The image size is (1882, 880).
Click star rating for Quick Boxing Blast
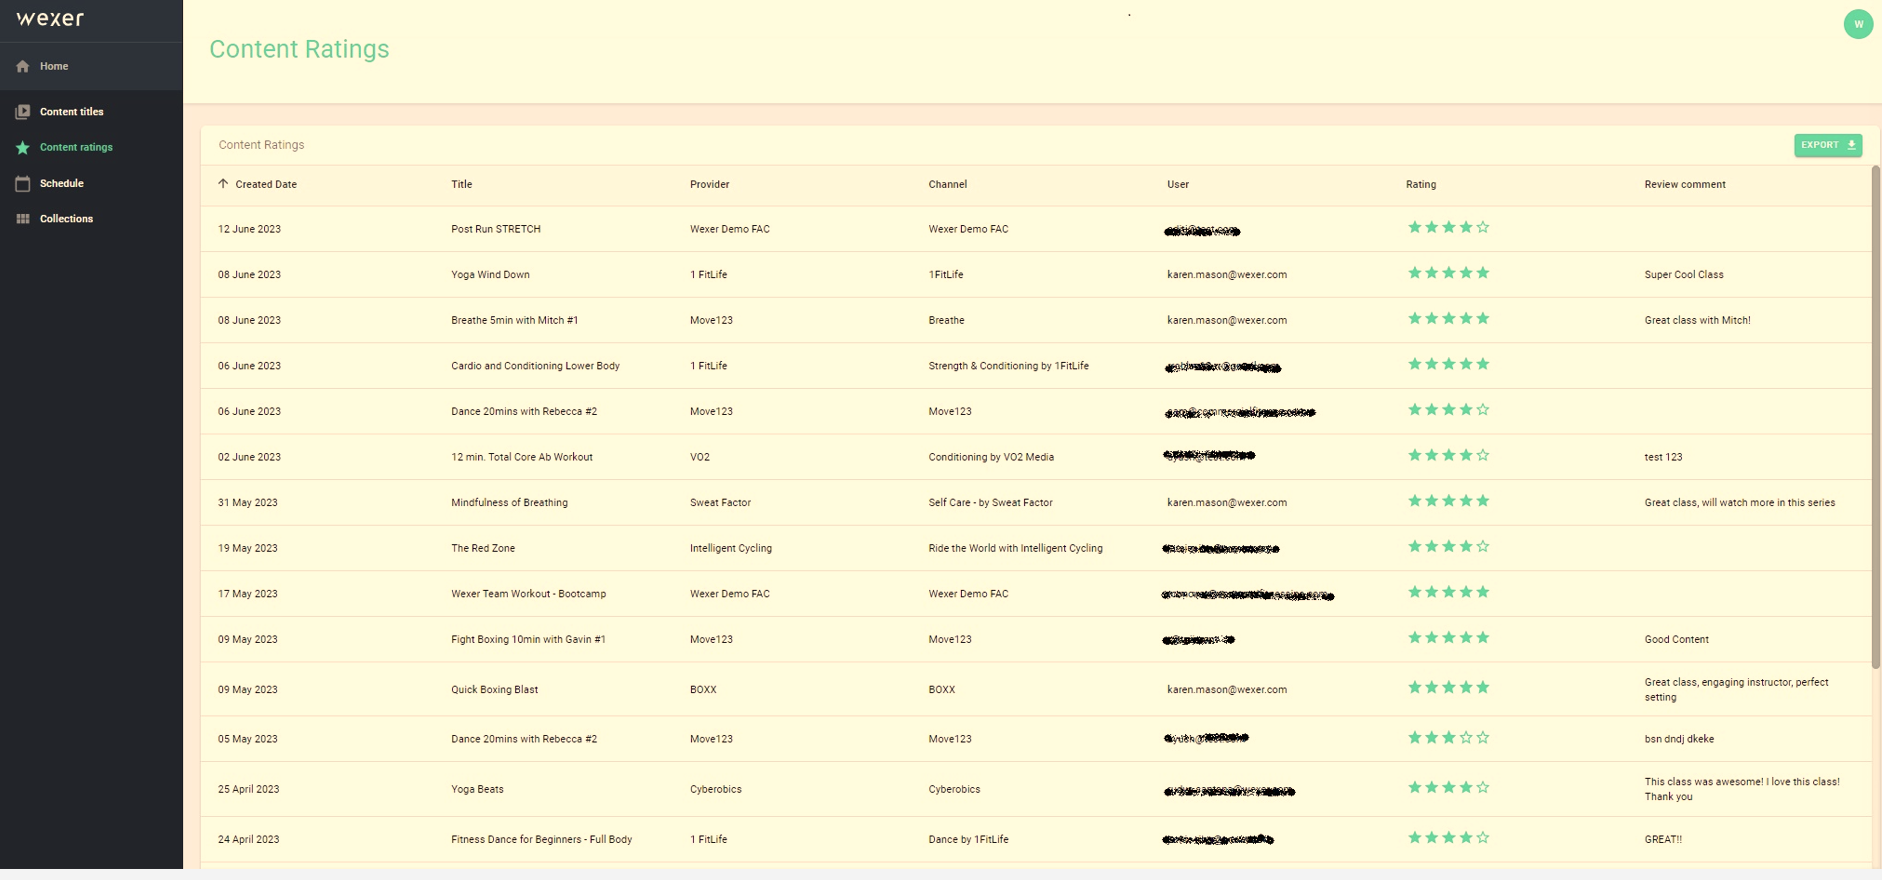point(1448,688)
